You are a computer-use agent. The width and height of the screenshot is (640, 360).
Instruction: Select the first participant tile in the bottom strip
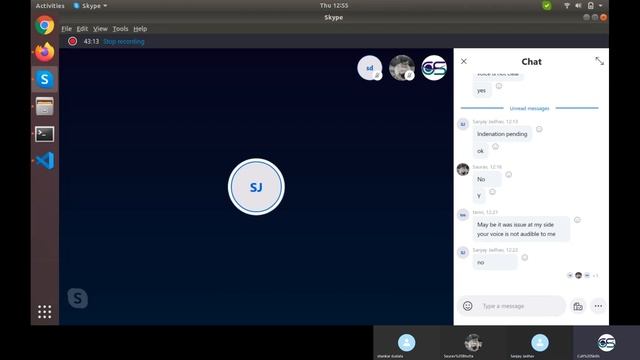coord(407,343)
